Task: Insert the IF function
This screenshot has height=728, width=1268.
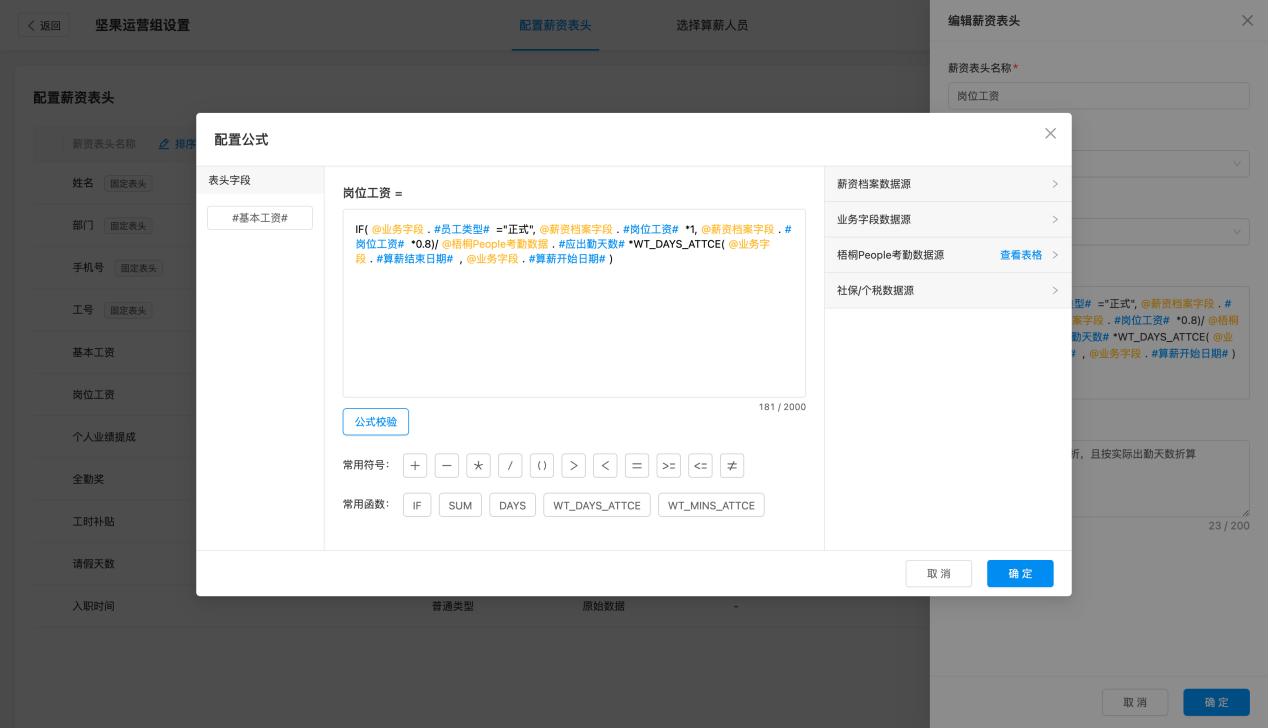Action: pos(417,505)
